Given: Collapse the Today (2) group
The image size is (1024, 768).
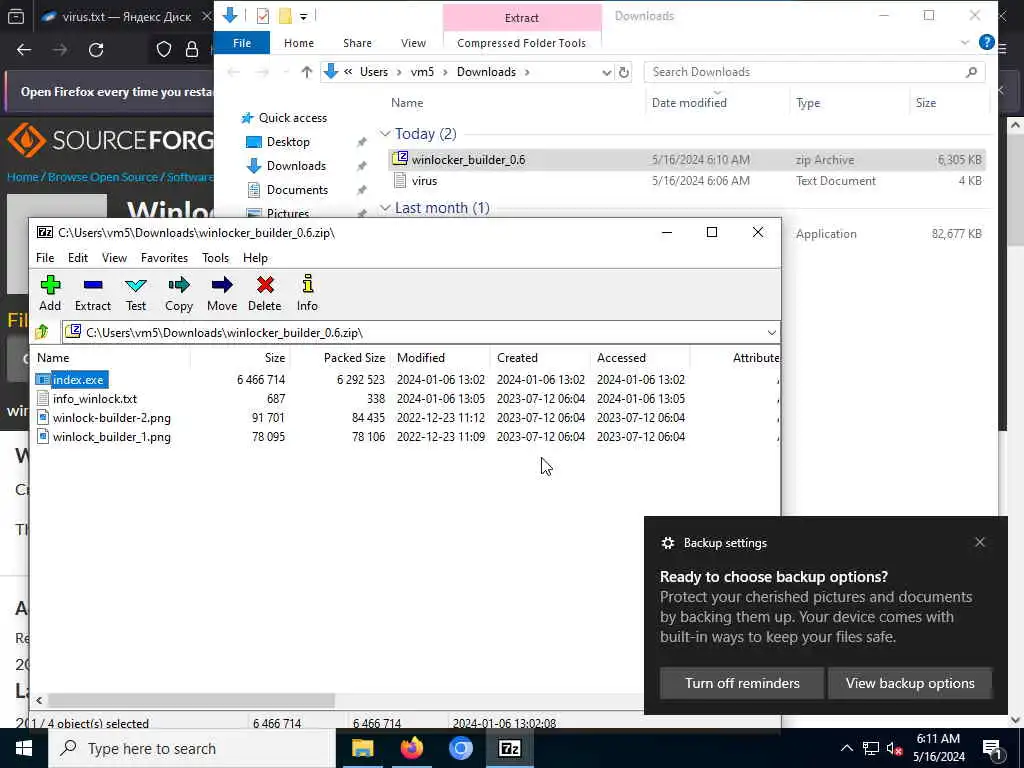Looking at the screenshot, I should pyautogui.click(x=385, y=134).
